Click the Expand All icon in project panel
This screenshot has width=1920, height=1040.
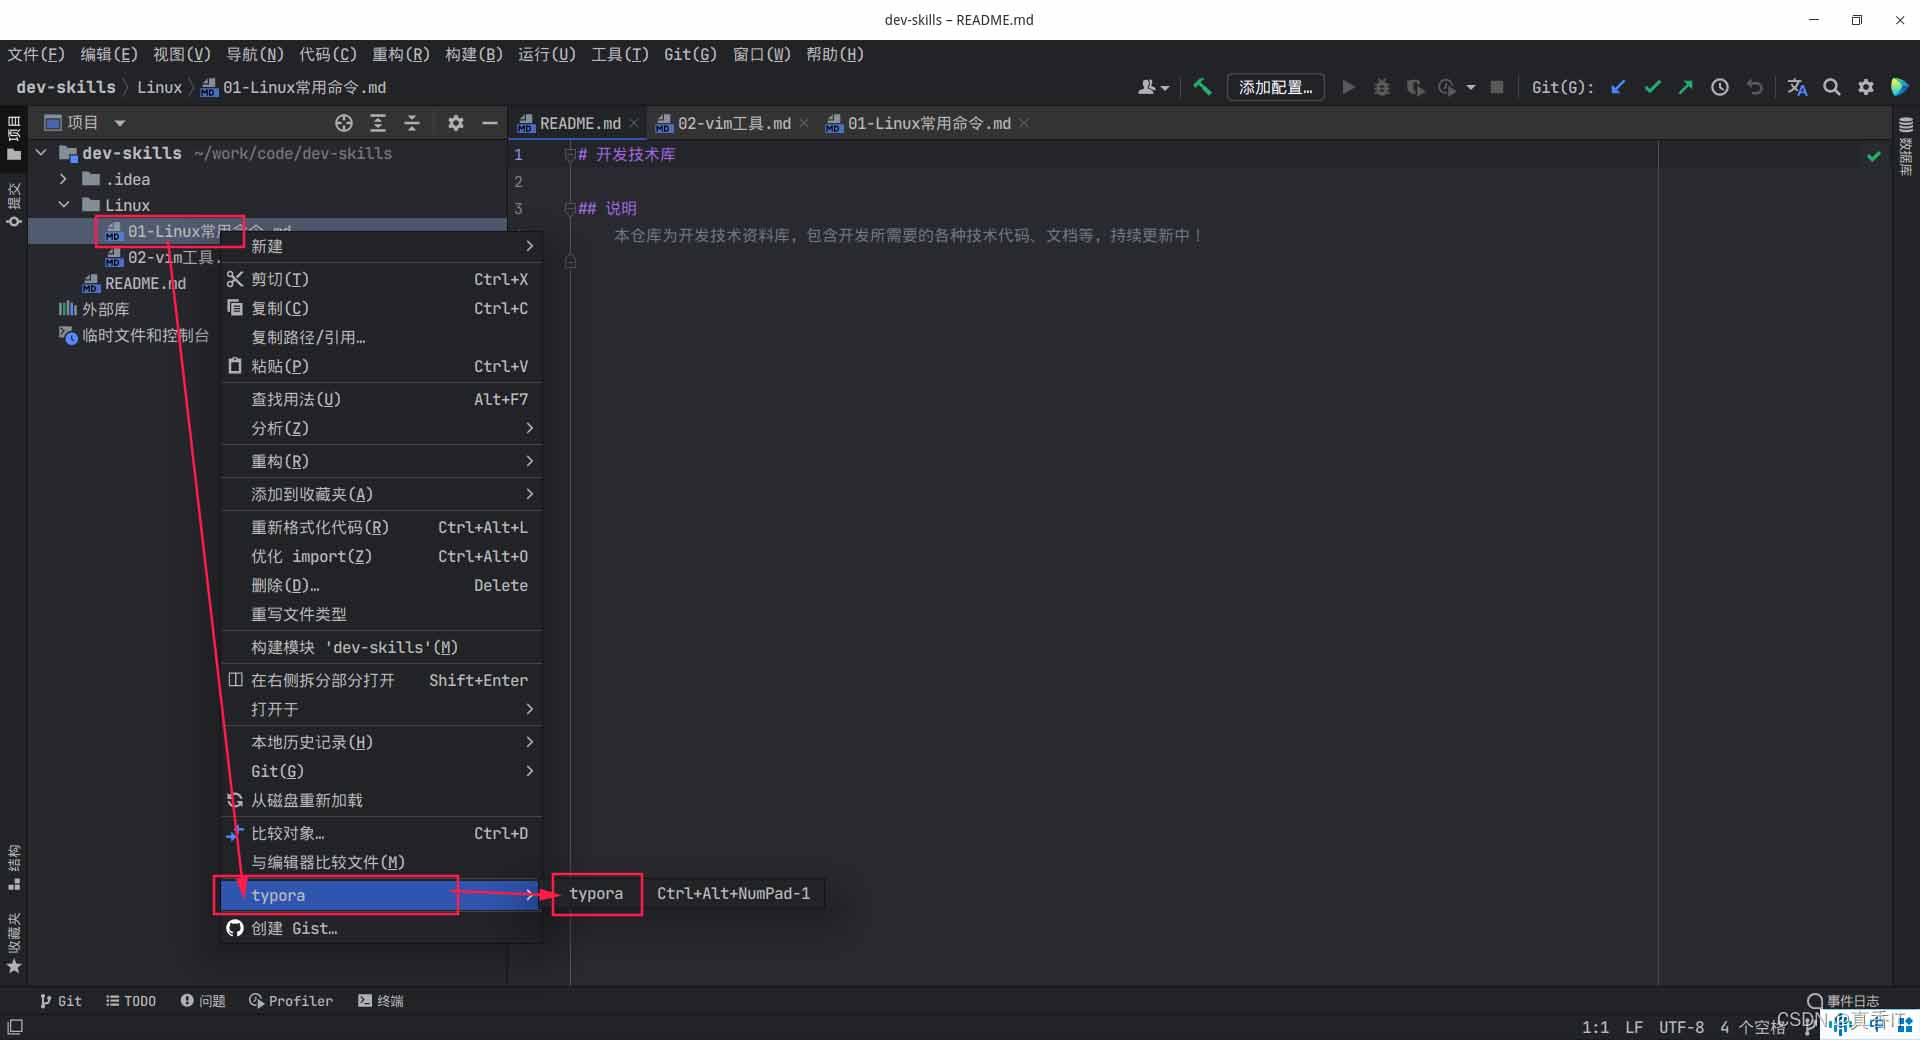tap(378, 123)
